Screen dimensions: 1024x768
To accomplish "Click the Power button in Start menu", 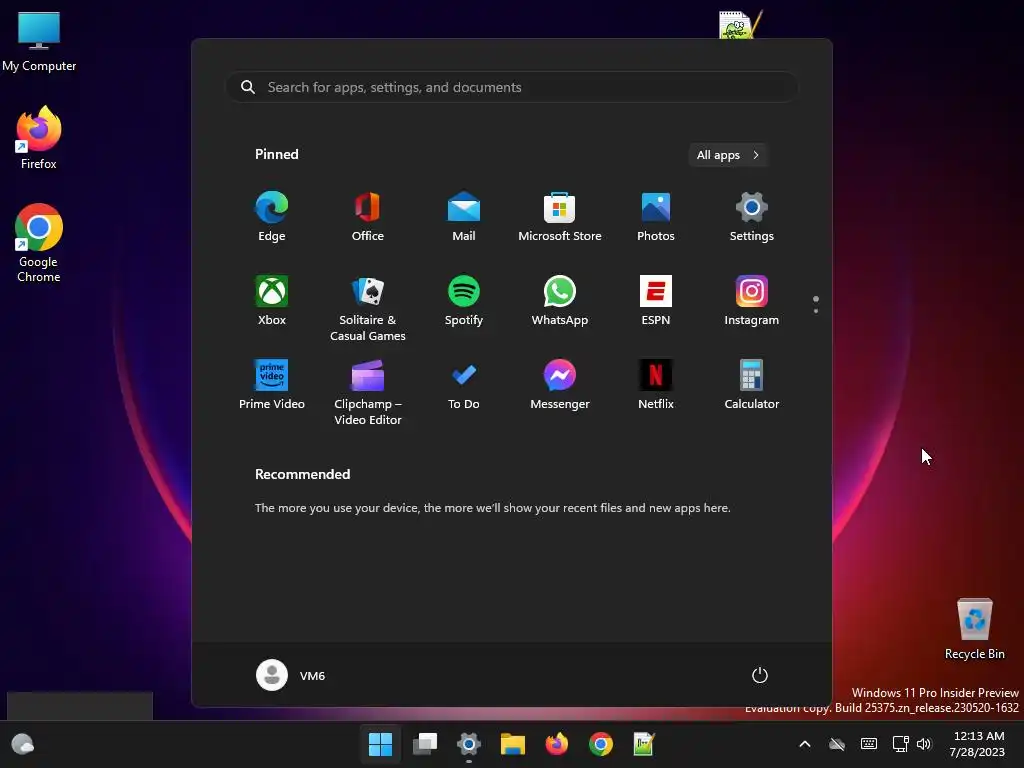I will 760,675.
